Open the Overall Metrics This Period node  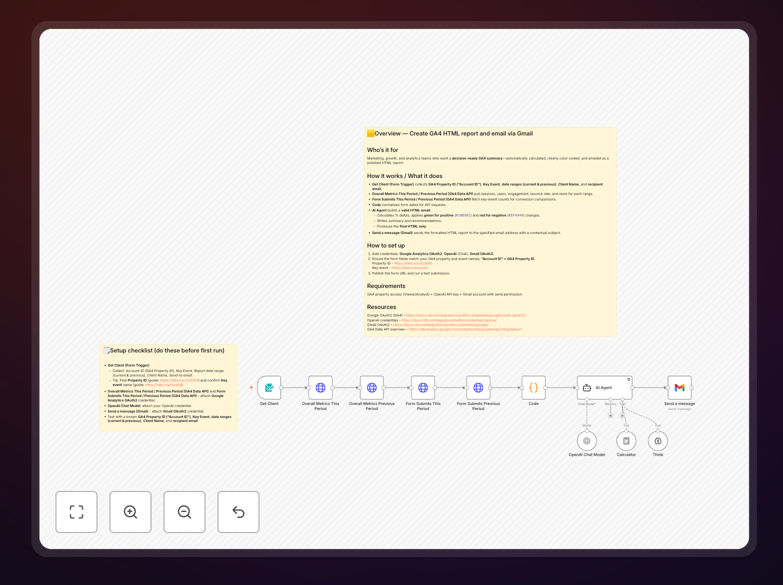[x=321, y=388]
